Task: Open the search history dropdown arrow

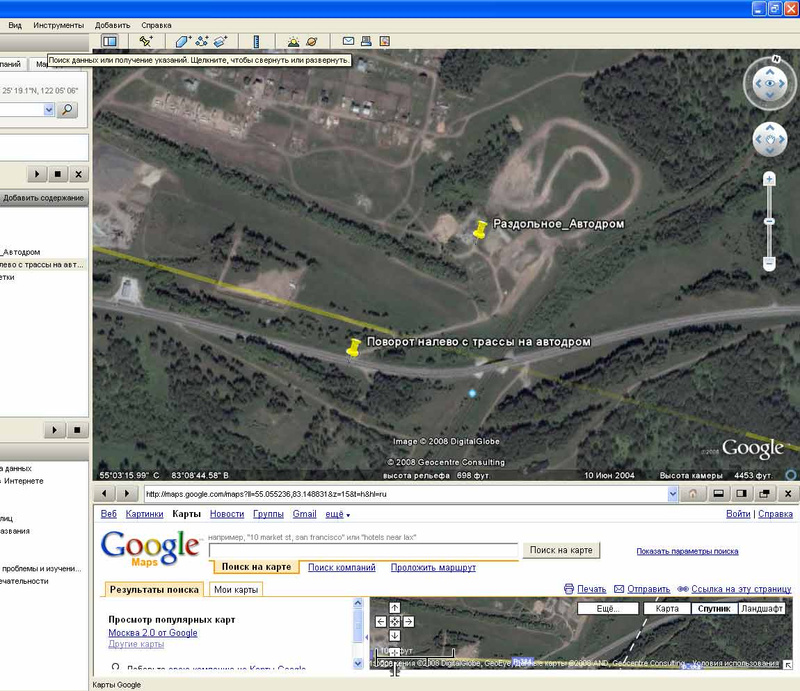Action: (x=48, y=110)
